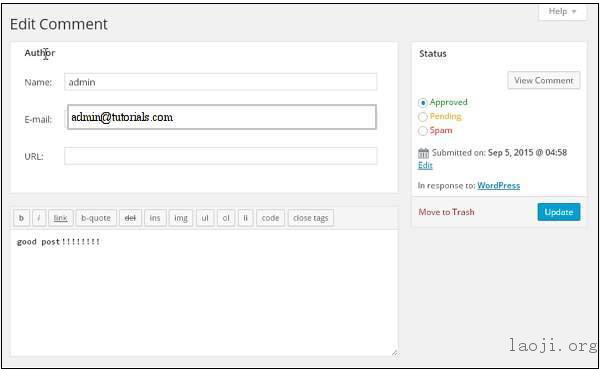Click the empty URL input field
This screenshot has width=600, height=371.
(220, 156)
